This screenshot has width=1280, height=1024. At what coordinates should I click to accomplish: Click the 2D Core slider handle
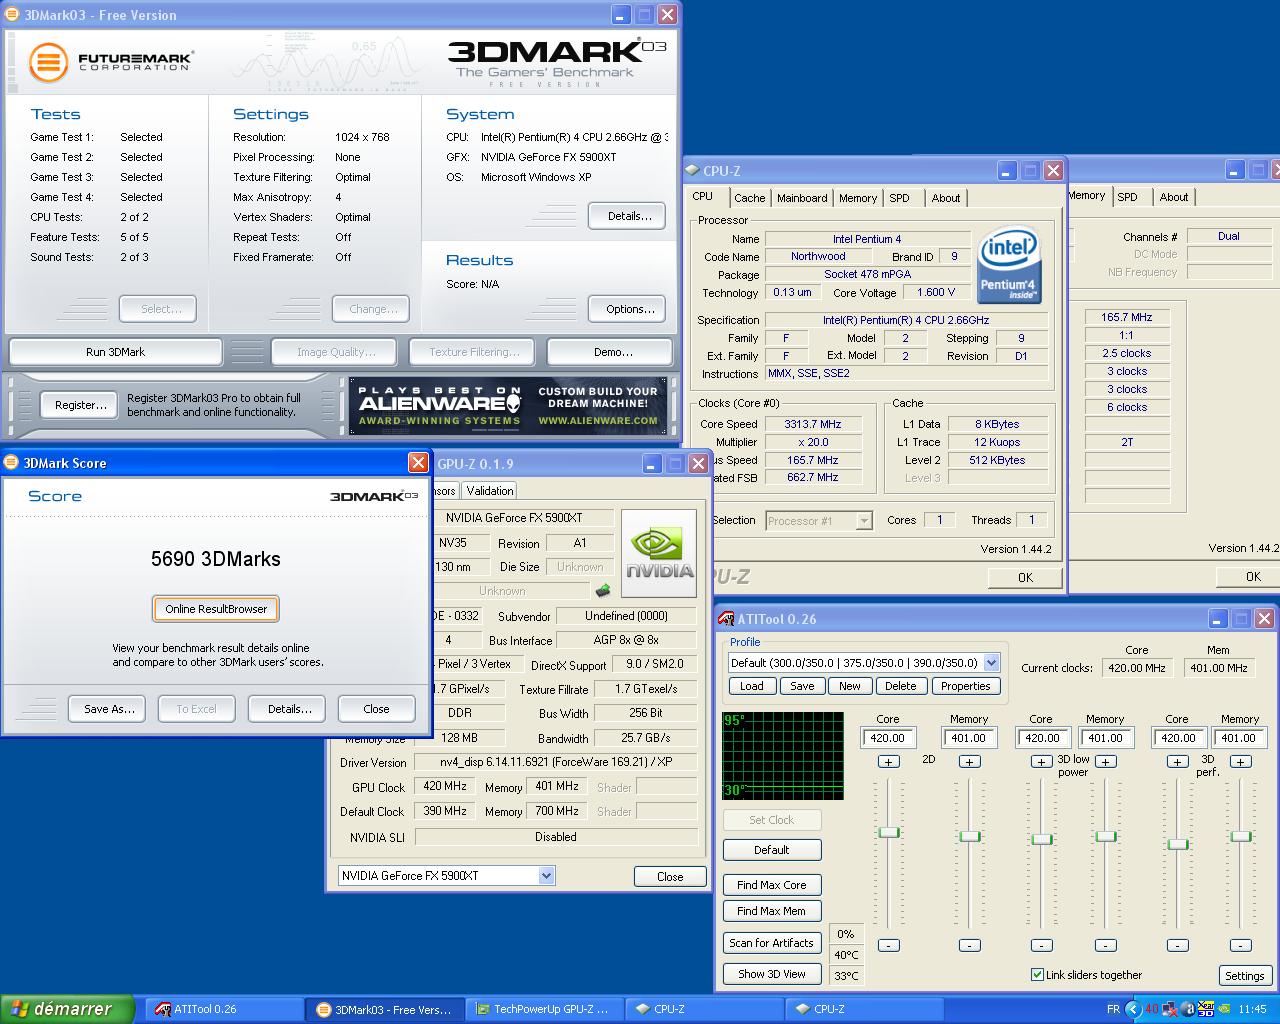[888, 832]
